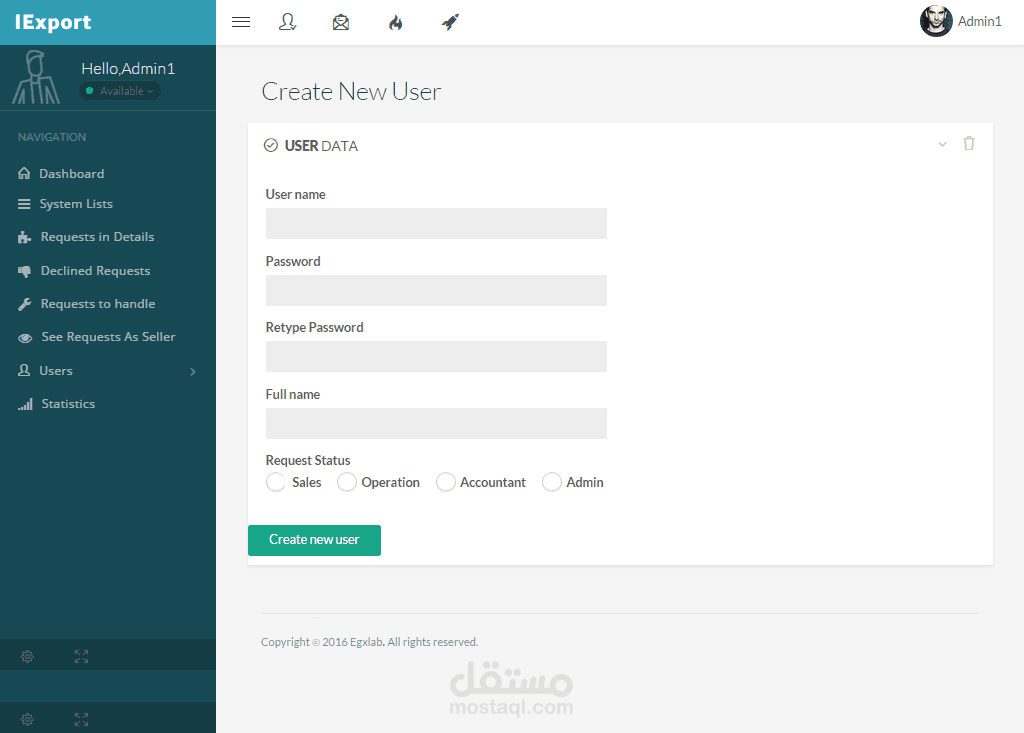Open the mail envelope icon in top bar
The image size is (1024, 733).
click(341, 22)
